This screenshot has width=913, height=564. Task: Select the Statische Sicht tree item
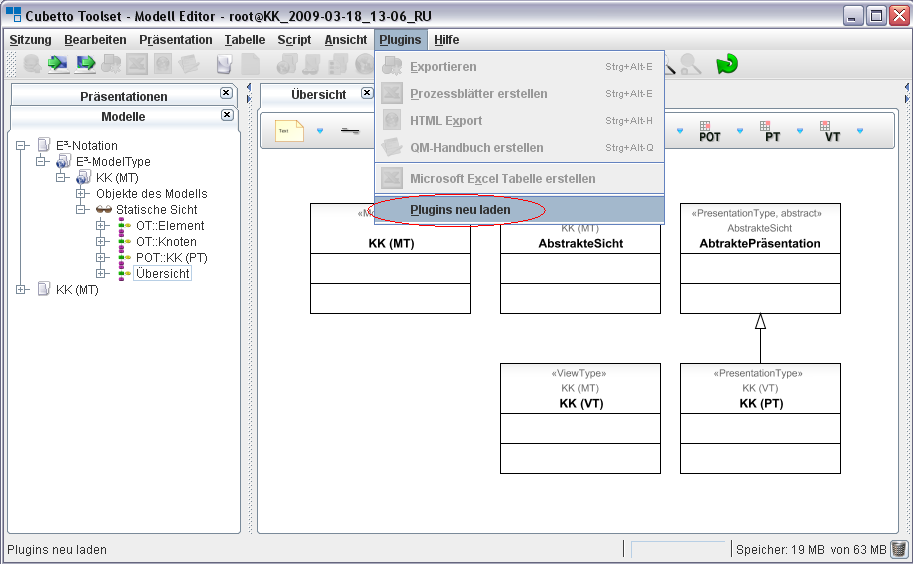157,210
